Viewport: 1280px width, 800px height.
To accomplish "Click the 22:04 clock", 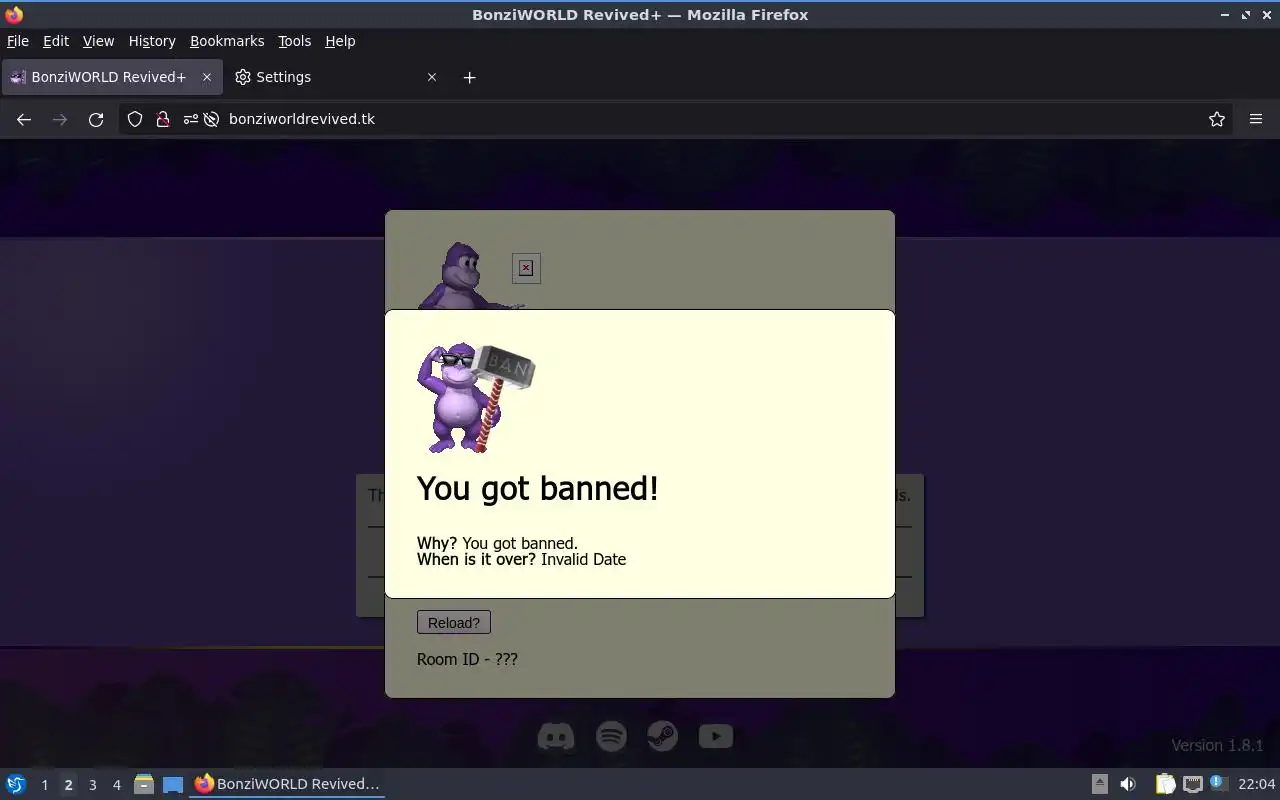I will tap(1256, 784).
